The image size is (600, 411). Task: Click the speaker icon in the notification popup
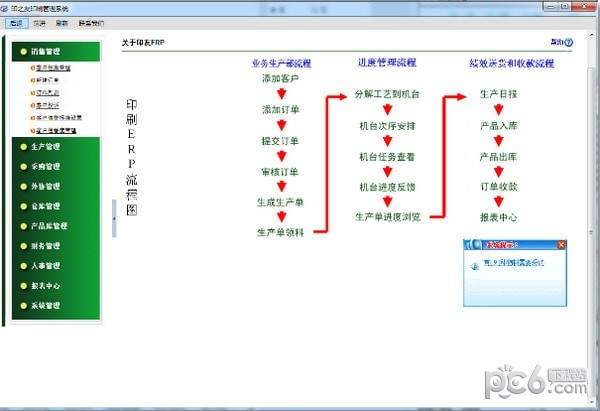[473, 265]
